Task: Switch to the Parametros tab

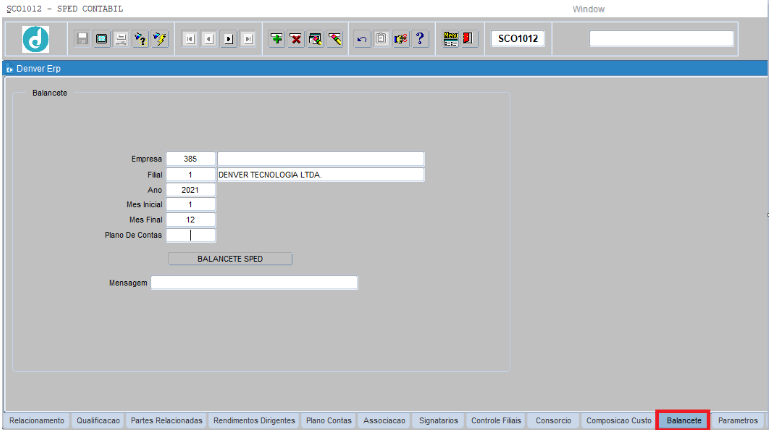Action: 738,421
